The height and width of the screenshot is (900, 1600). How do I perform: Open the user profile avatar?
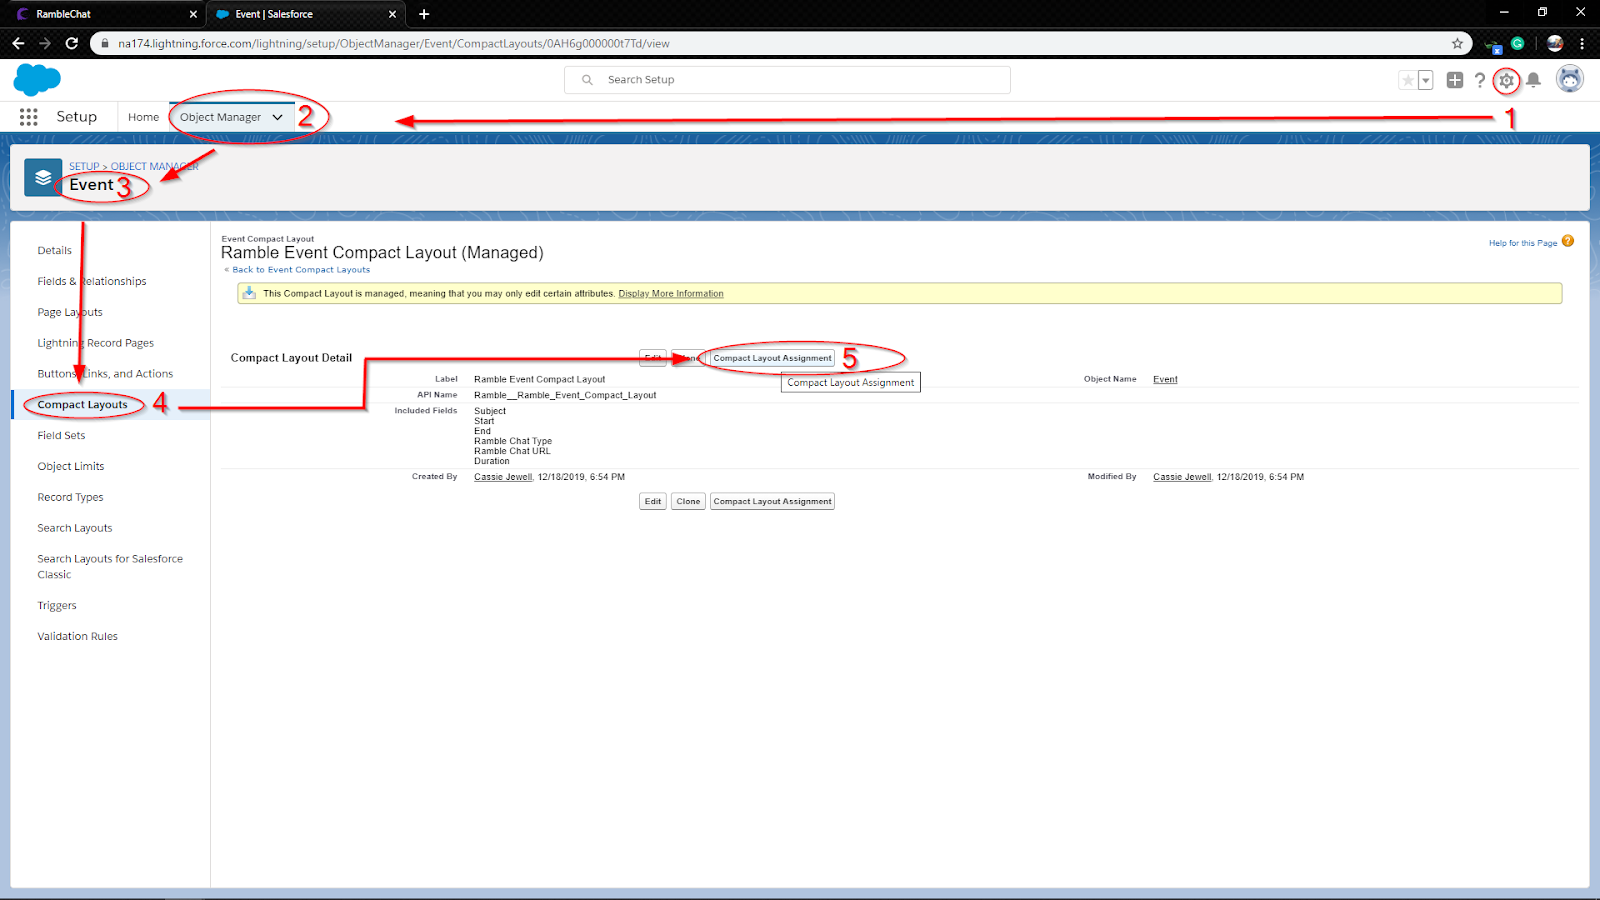coord(1570,79)
